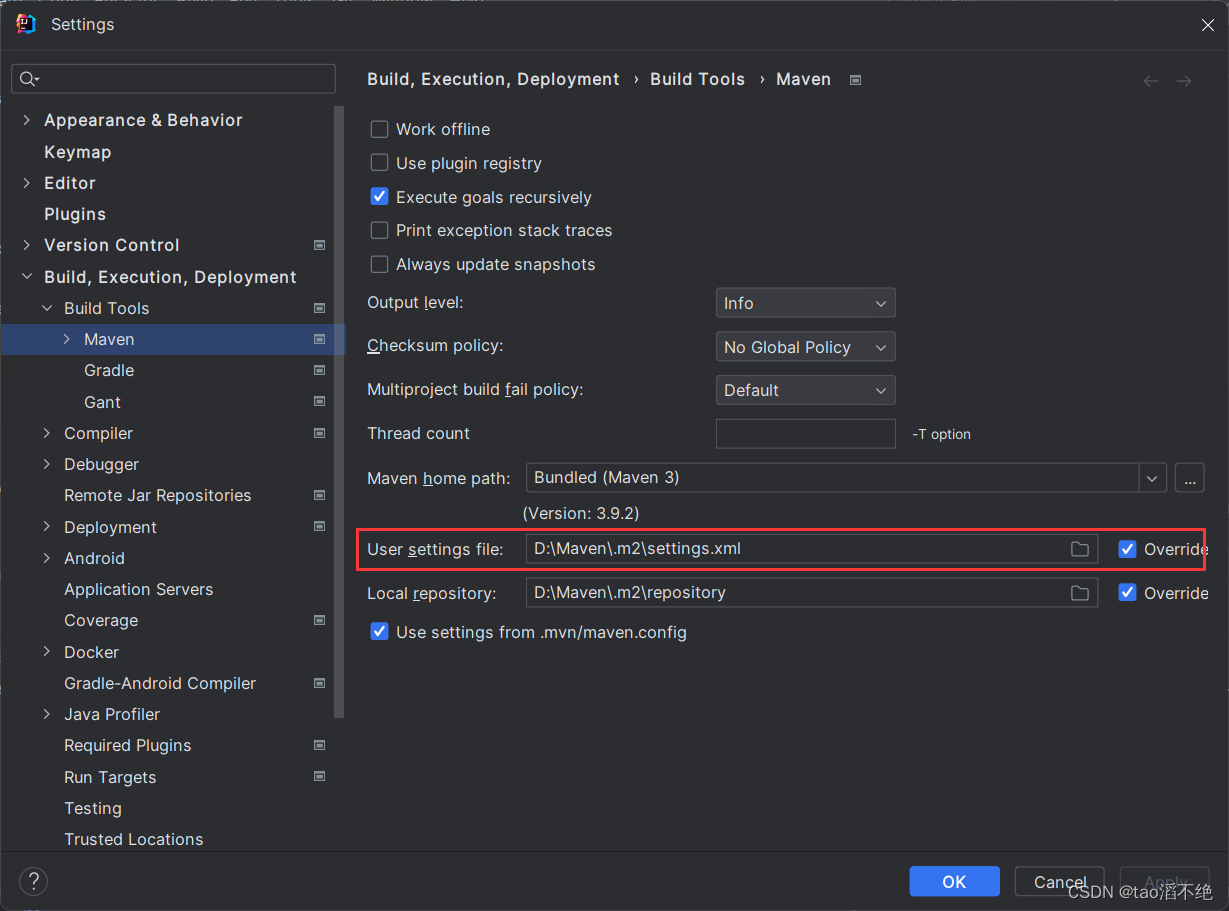Screen dimensions: 1229x911
Task: Open the Checksum policy dropdown
Action: point(805,347)
